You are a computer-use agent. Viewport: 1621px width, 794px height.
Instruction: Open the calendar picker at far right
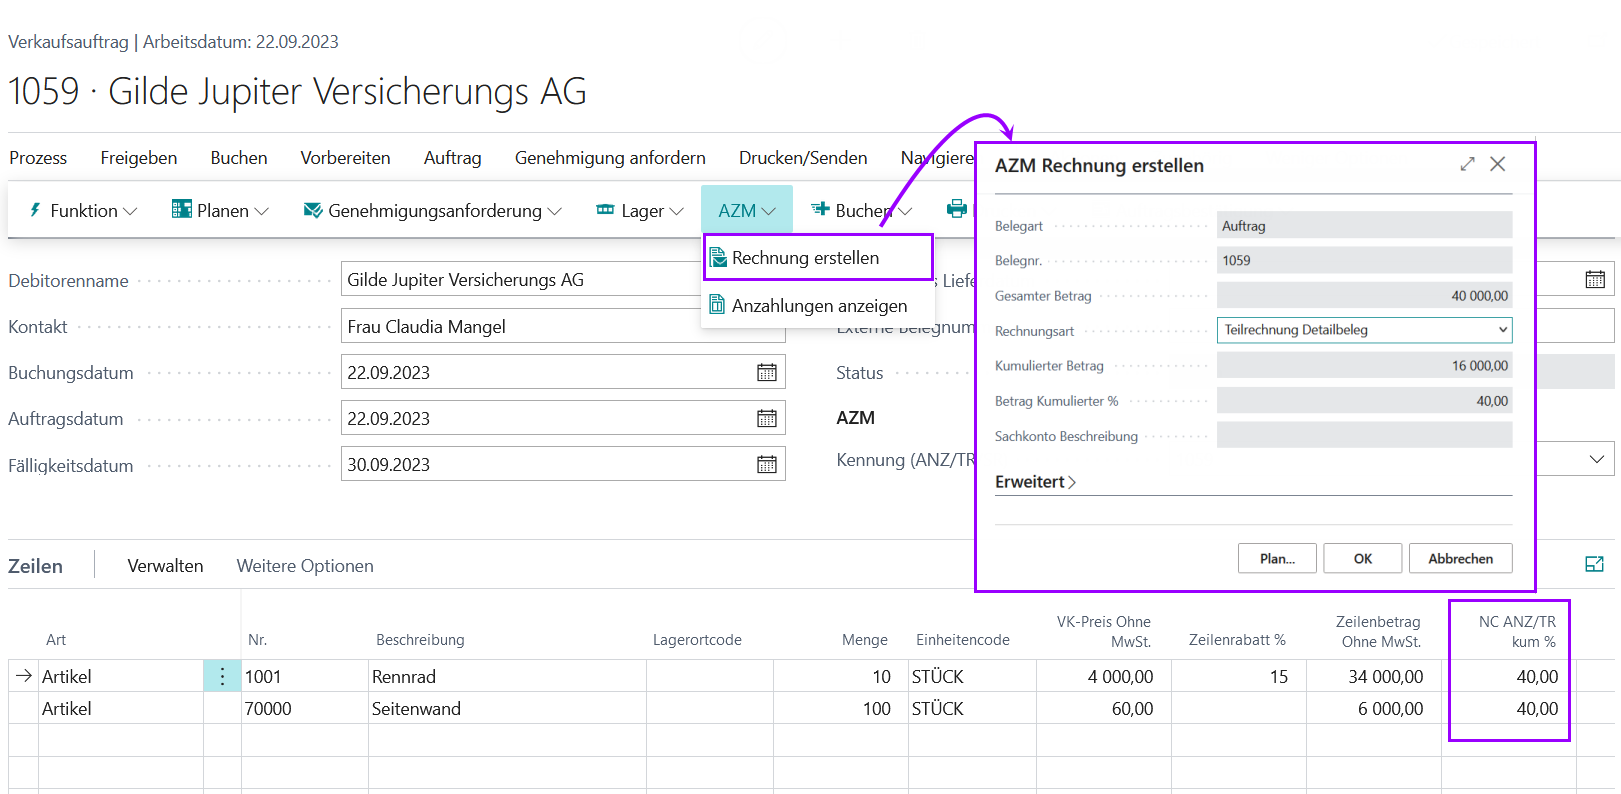click(1595, 280)
